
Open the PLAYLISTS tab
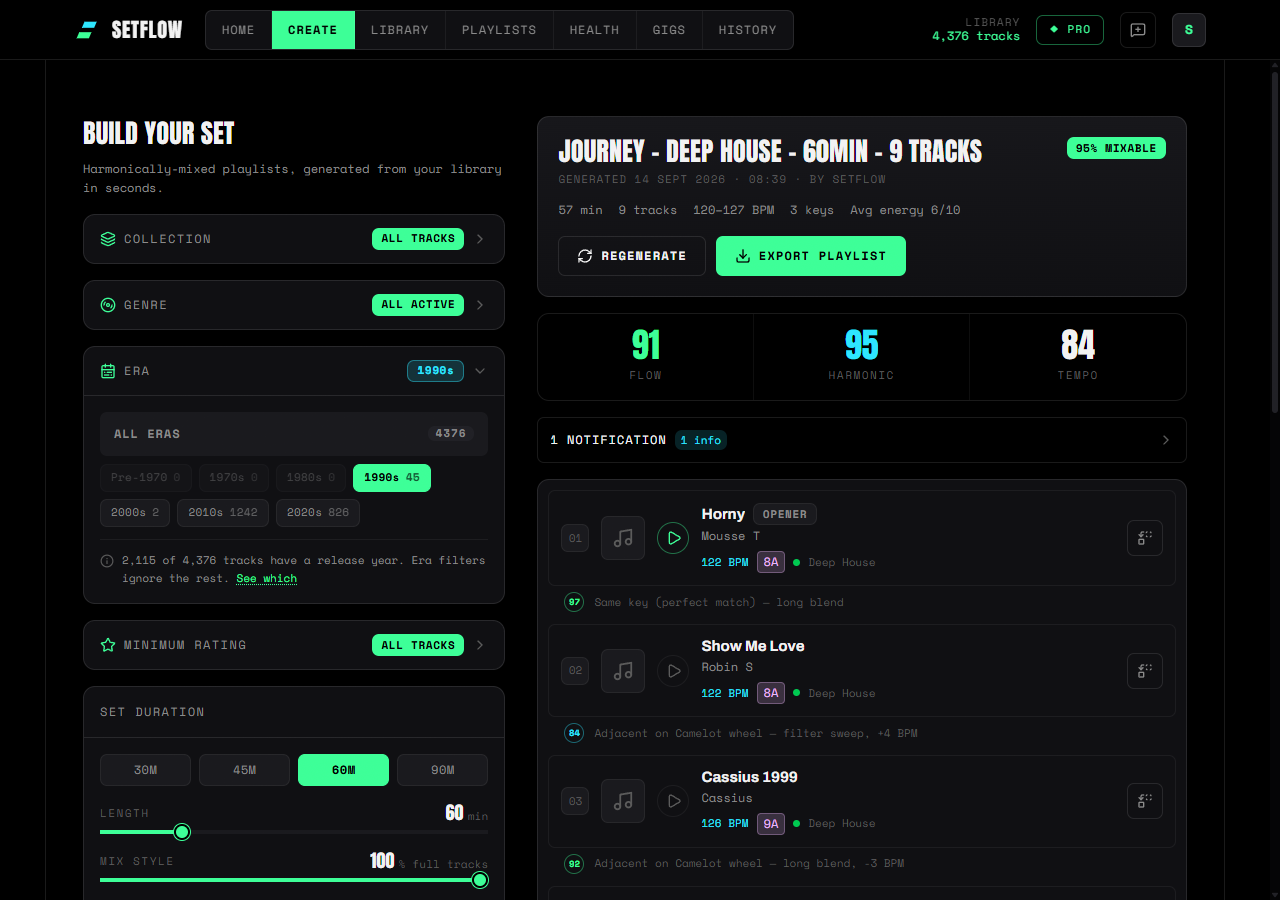tap(499, 30)
